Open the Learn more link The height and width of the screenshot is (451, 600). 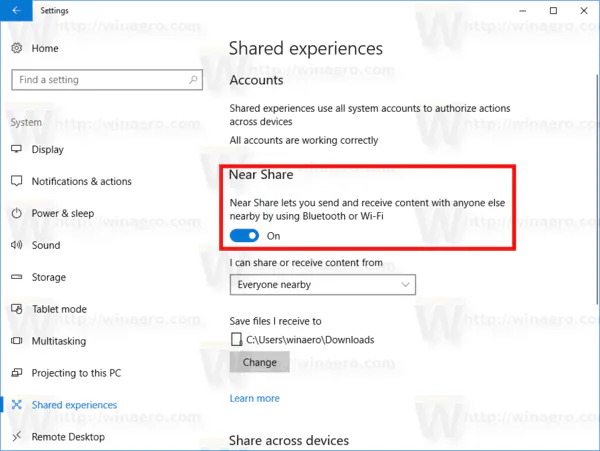point(254,398)
